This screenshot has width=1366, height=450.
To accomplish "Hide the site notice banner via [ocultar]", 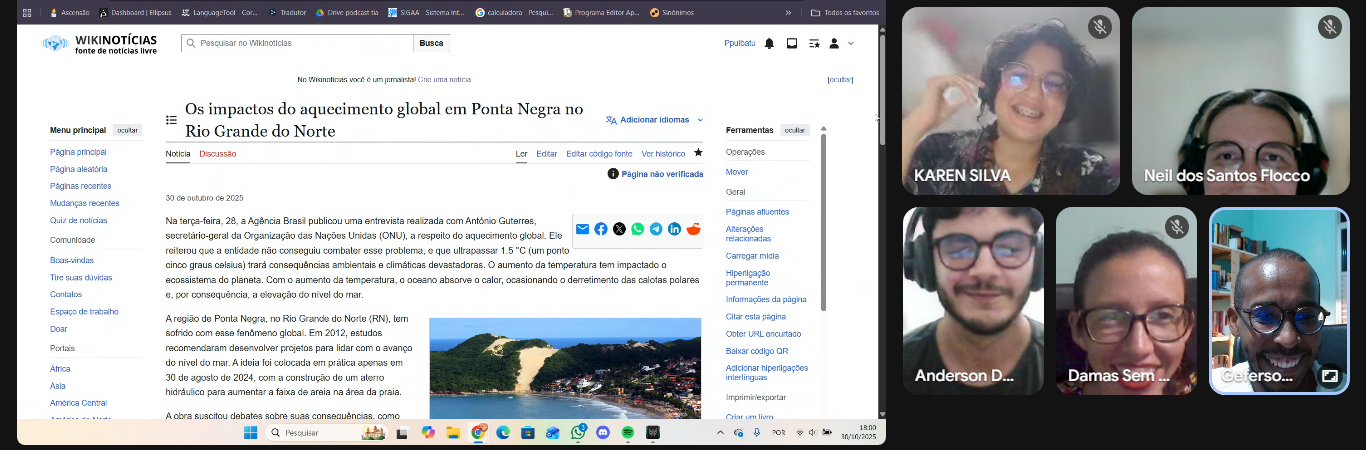I will [x=840, y=80].
